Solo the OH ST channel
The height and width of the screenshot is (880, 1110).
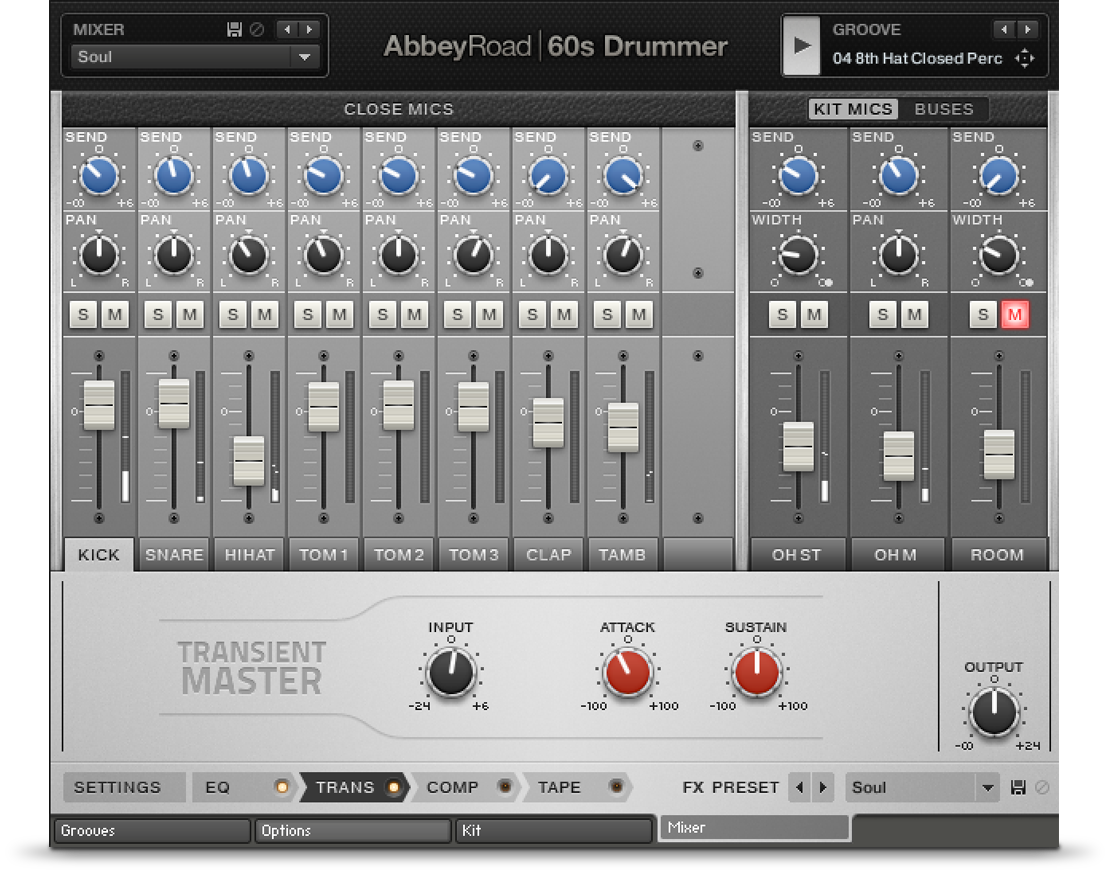pyautogui.click(x=783, y=314)
